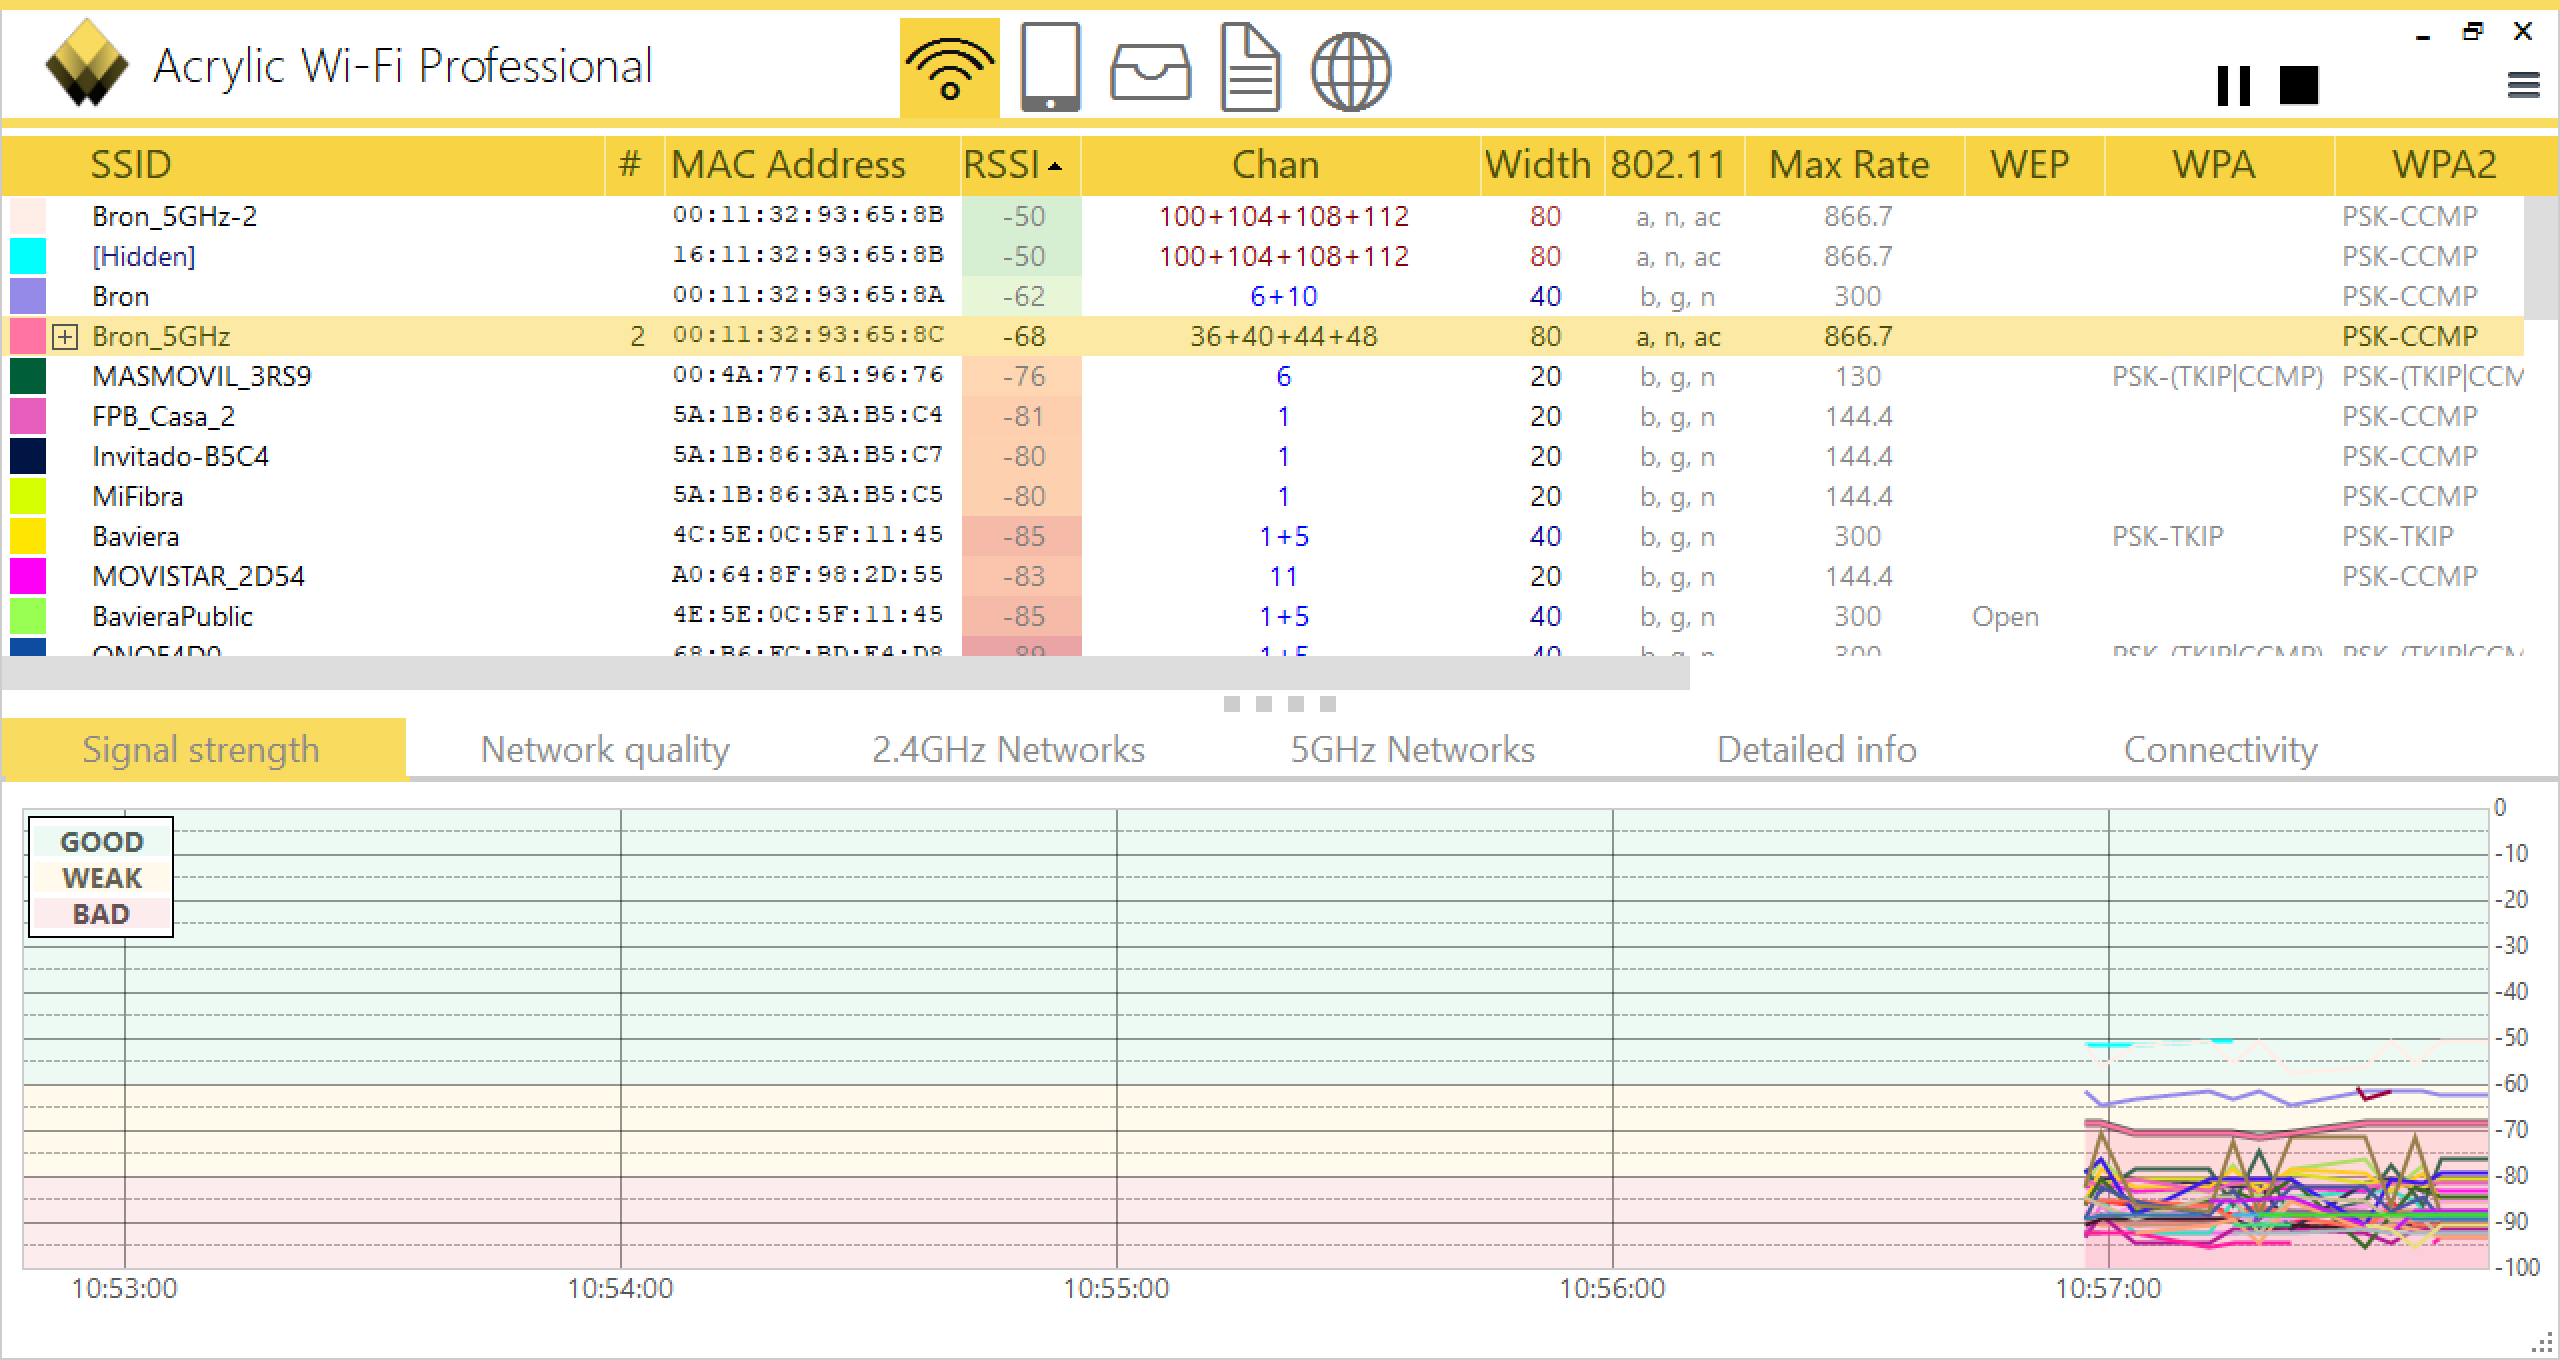Image resolution: width=2560 pixels, height=1360 pixels.
Task: Pause the Wi-Fi capture
Action: click(2233, 86)
